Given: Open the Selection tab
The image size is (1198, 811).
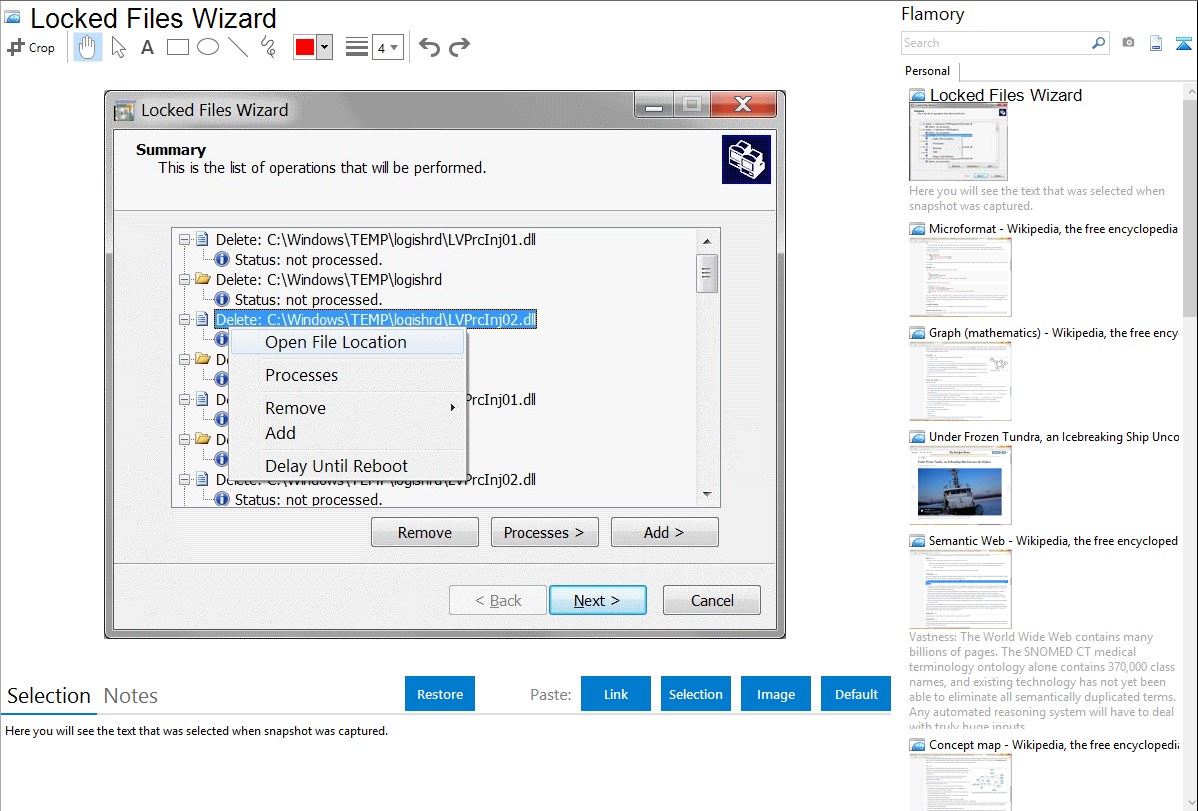Looking at the screenshot, I should point(49,696).
